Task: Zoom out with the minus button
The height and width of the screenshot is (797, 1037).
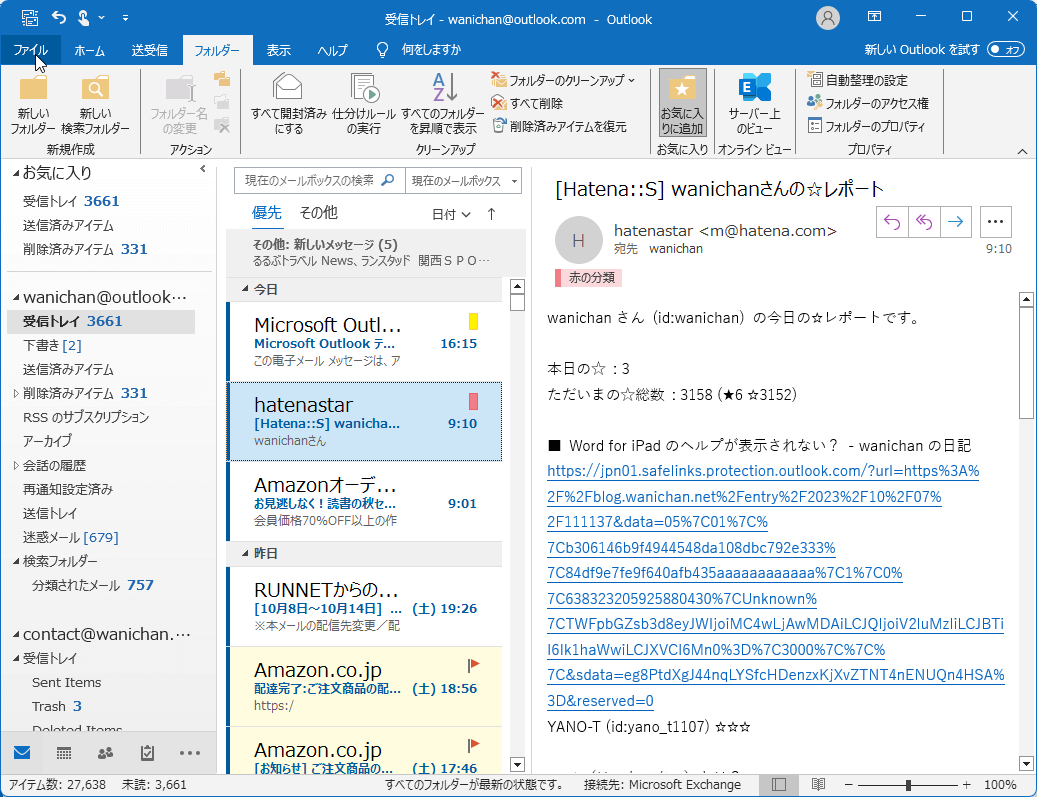Action: point(849,785)
